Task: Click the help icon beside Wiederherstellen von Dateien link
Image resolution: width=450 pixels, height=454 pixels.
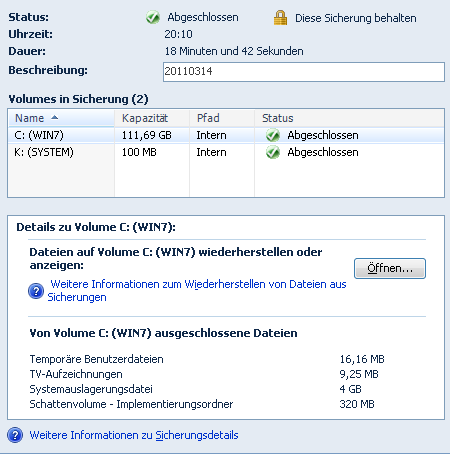Action: (36, 291)
